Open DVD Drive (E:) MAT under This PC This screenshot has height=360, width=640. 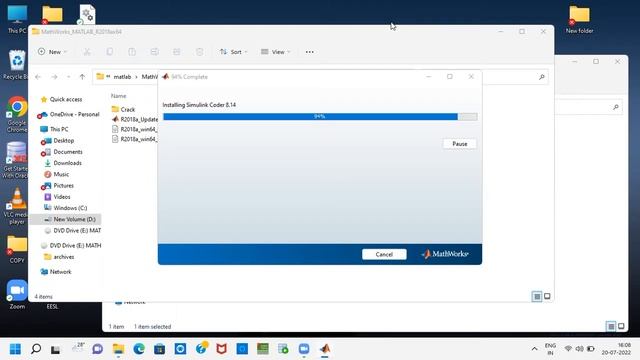77,231
